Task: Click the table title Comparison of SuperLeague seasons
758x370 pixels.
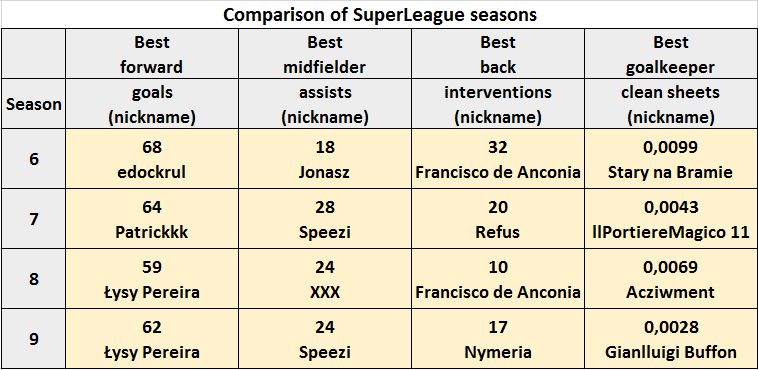Action: tap(379, 15)
